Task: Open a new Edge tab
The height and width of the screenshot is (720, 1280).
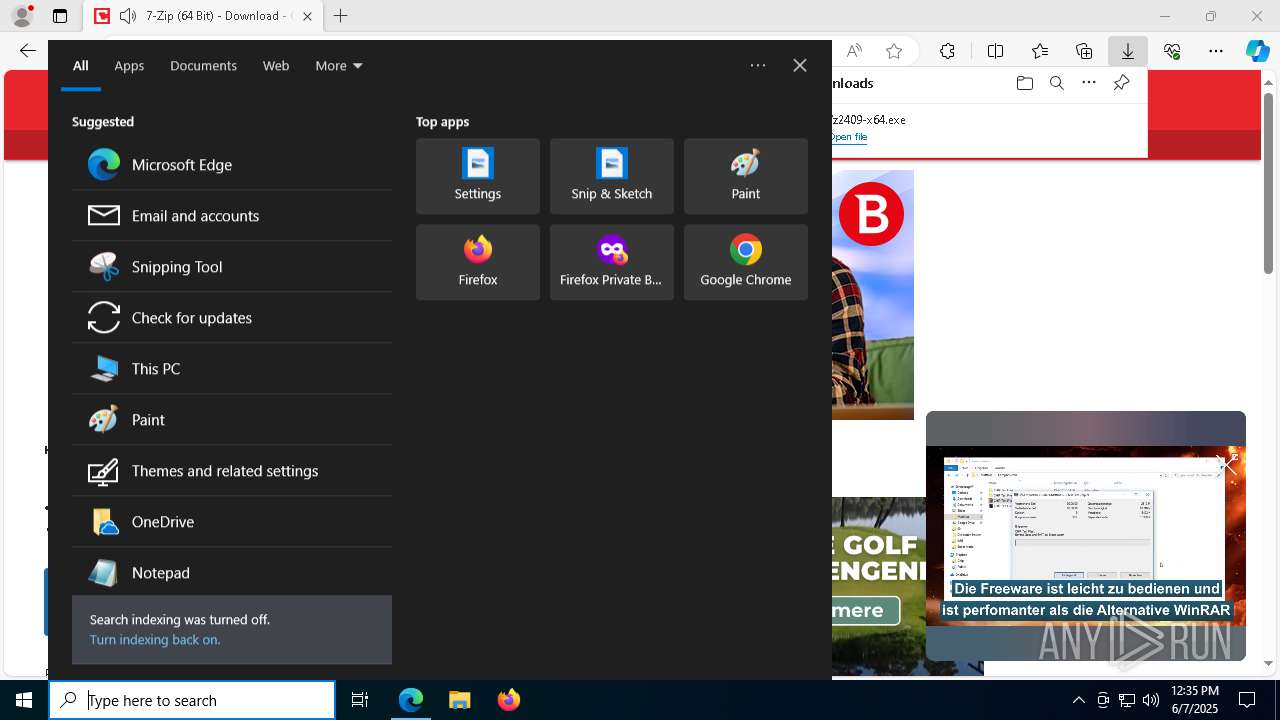Action: (x=341, y=16)
